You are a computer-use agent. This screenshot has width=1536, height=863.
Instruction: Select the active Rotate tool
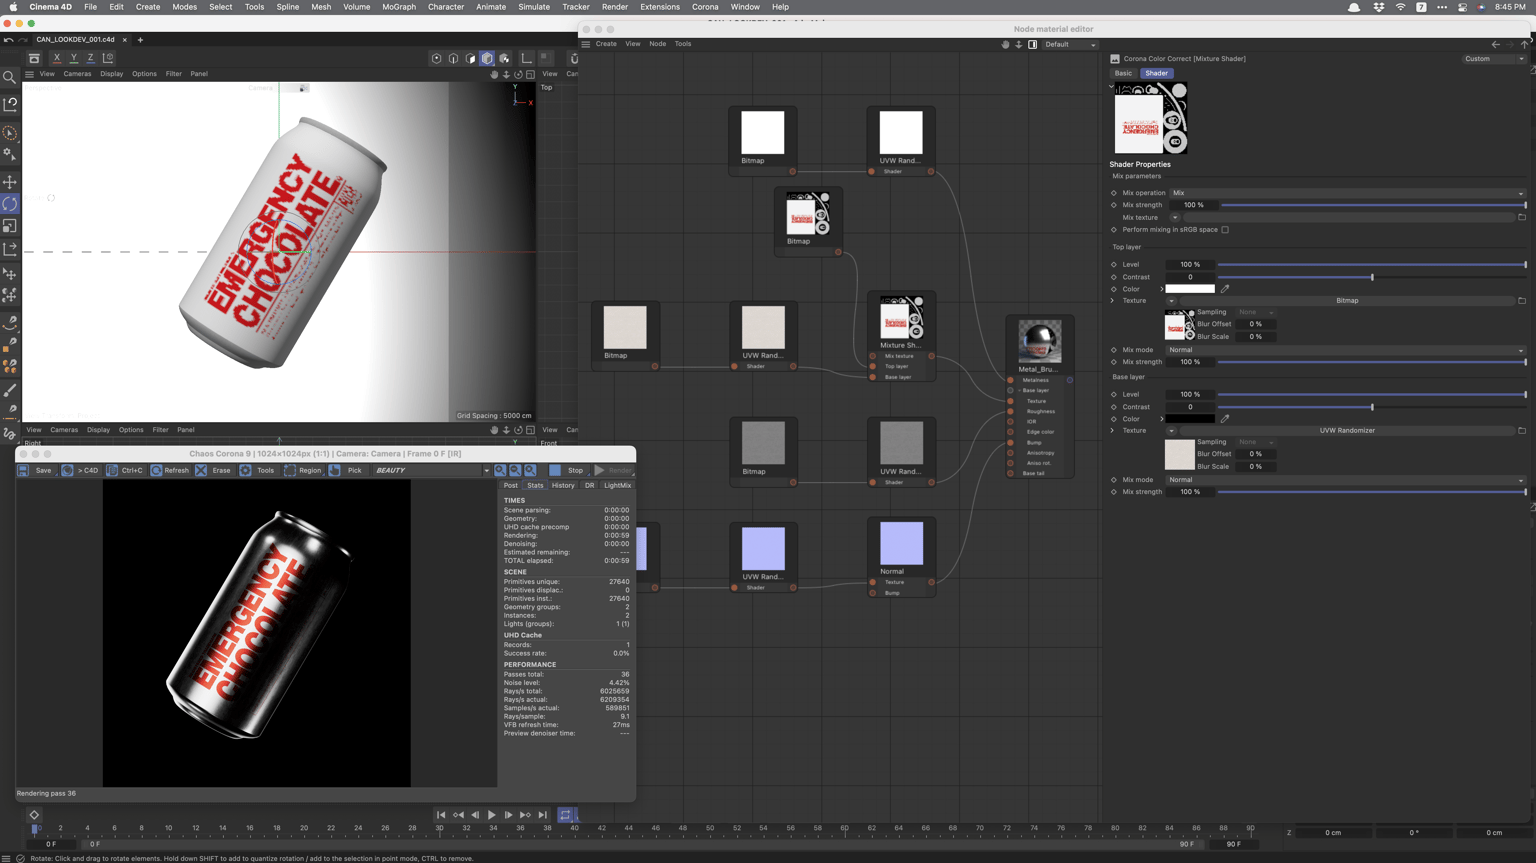[10, 204]
